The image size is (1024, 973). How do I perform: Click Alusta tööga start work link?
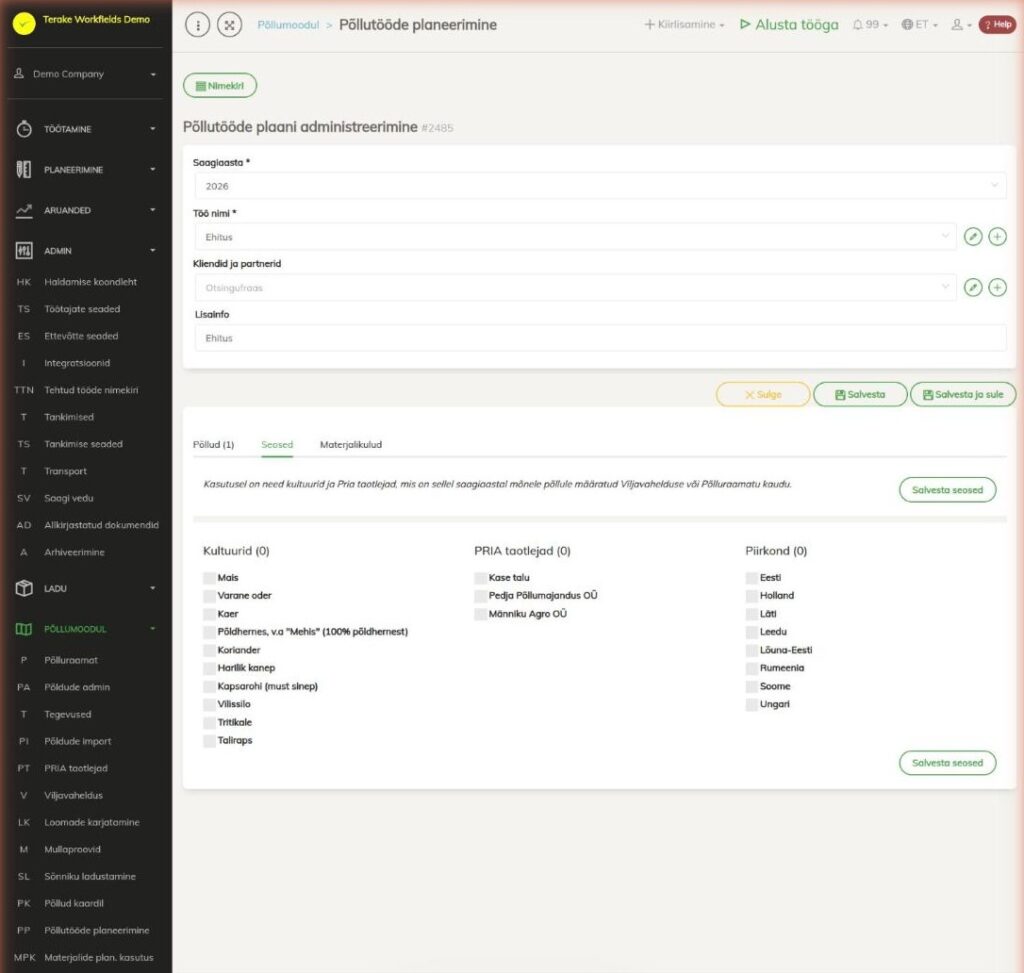[789, 25]
